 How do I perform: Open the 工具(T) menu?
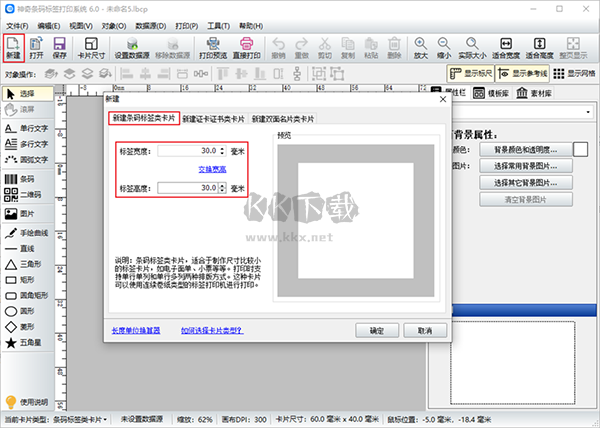tap(218, 26)
